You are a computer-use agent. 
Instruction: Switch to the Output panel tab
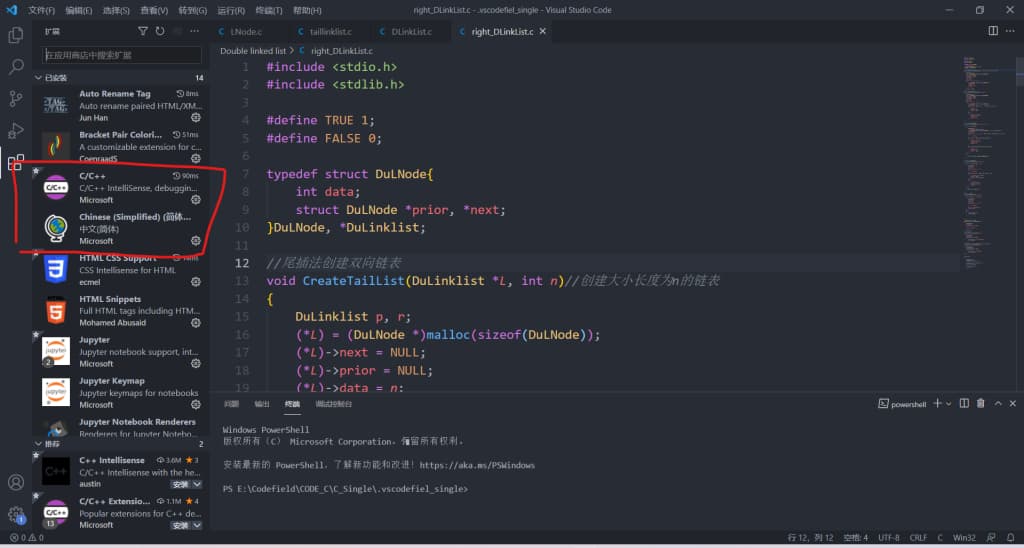pyautogui.click(x=262, y=404)
